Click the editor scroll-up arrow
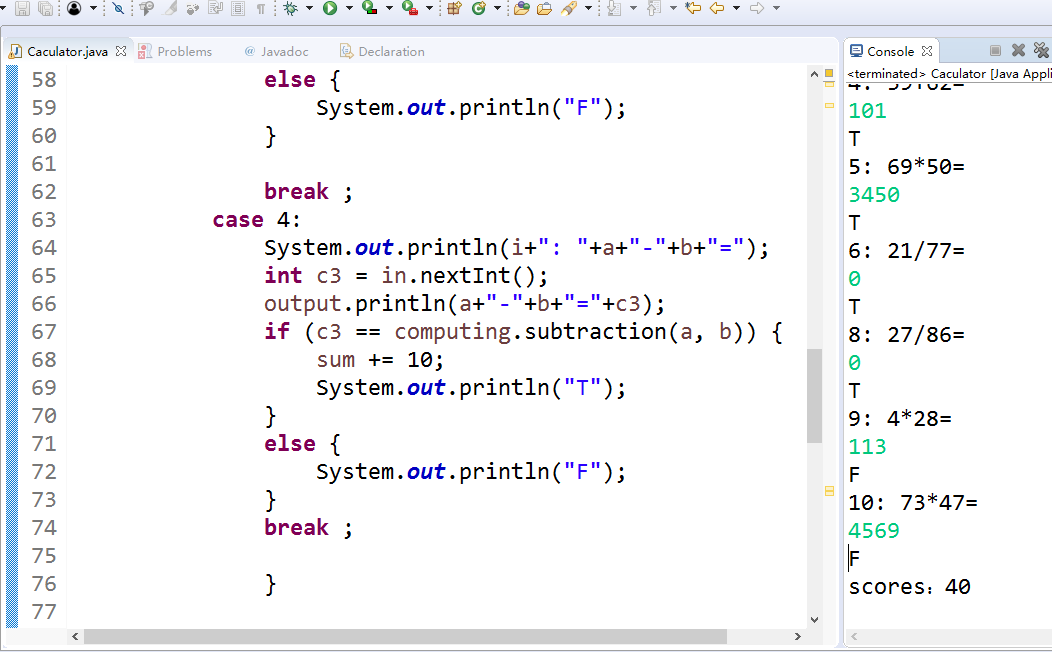Screen dimensions: 1052x652 pyautogui.click(x=814, y=74)
